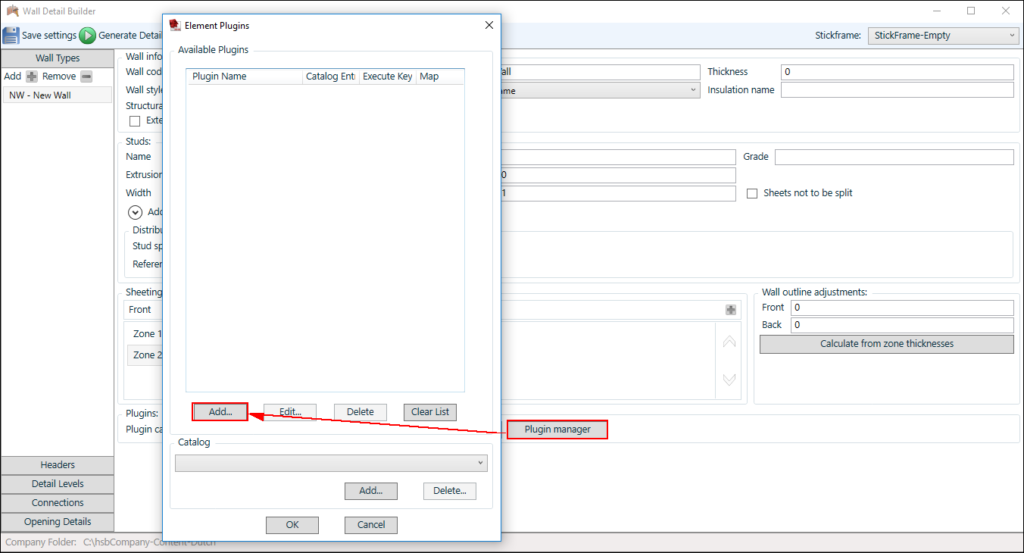Click the Wall Detail Builder app icon
1024x553 pixels.
click(12, 10)
